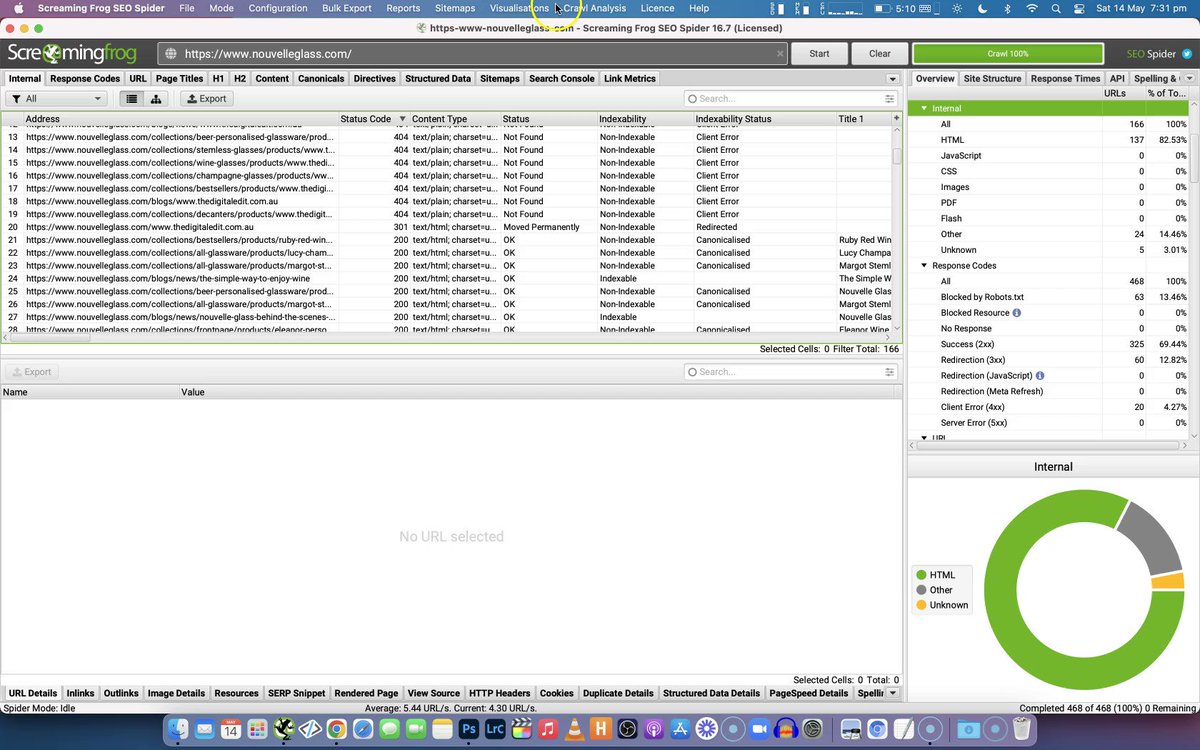Open Launchpad from the dock
Viewport: 1200px width, 750px height.
tap(257, 730)
